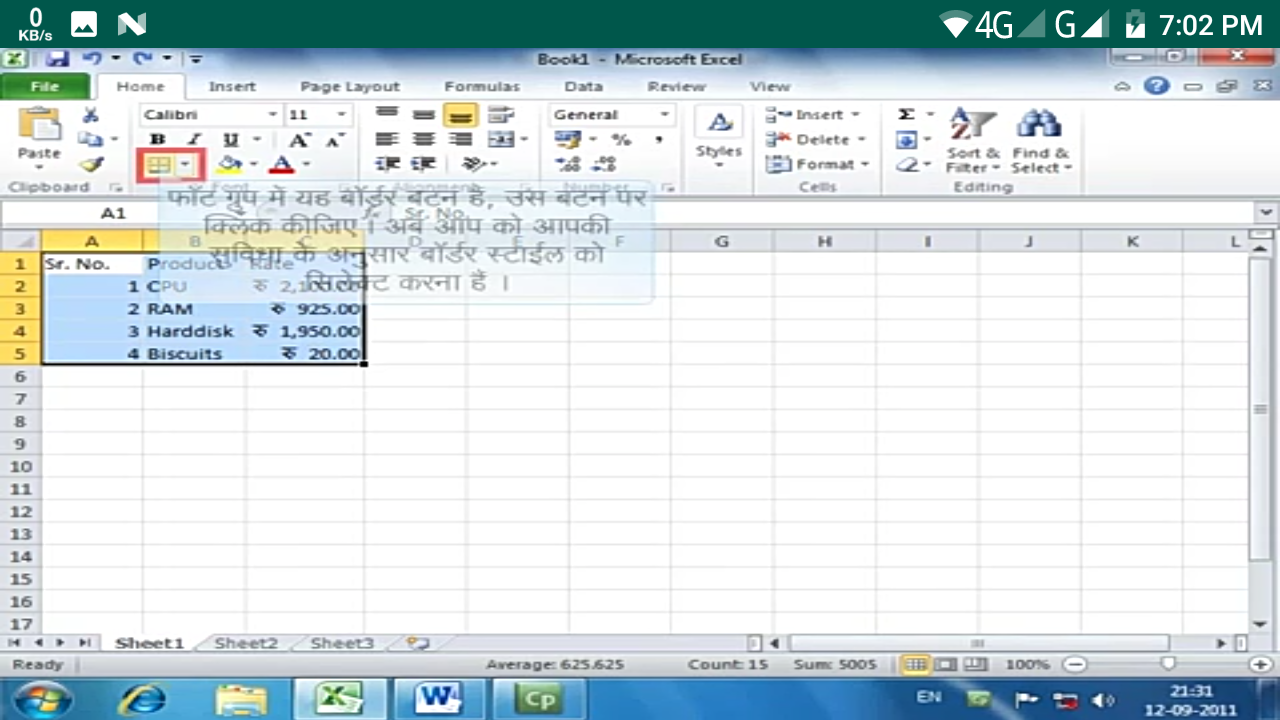Toggle Bold formatting
This screenshot has height=720, width=1280.
click(x=157, y=140)
